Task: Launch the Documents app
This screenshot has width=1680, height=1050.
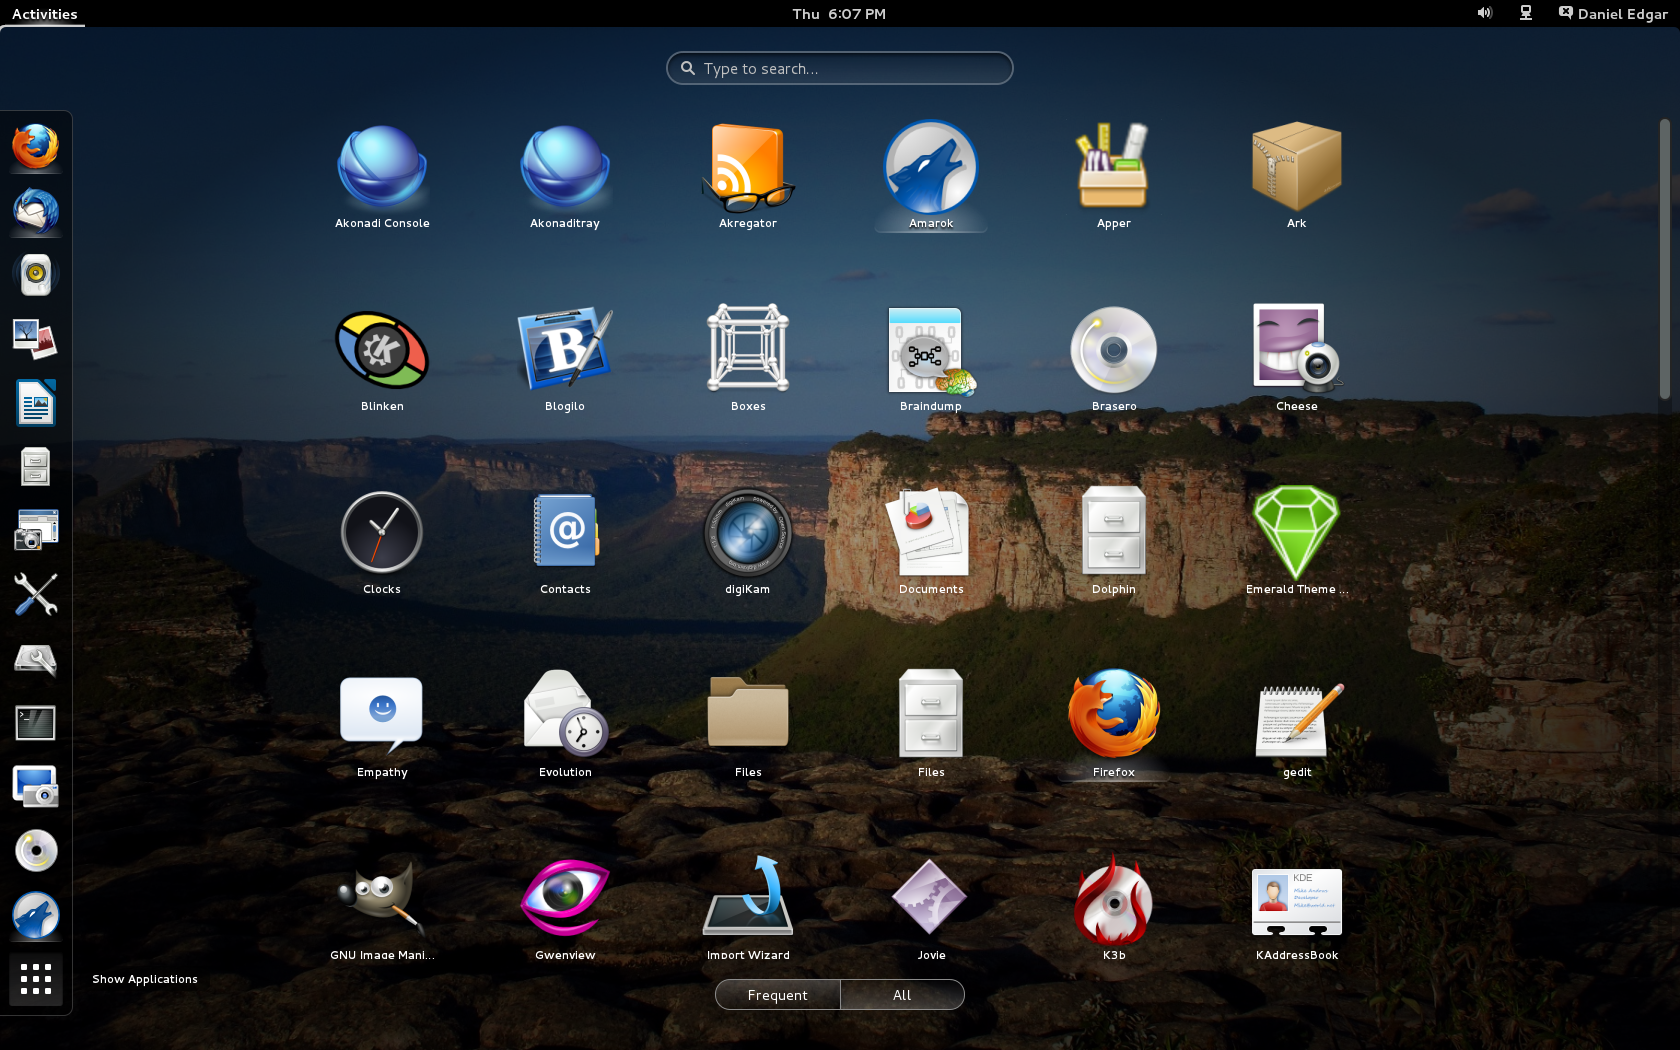Action: [x=931, y=542]
